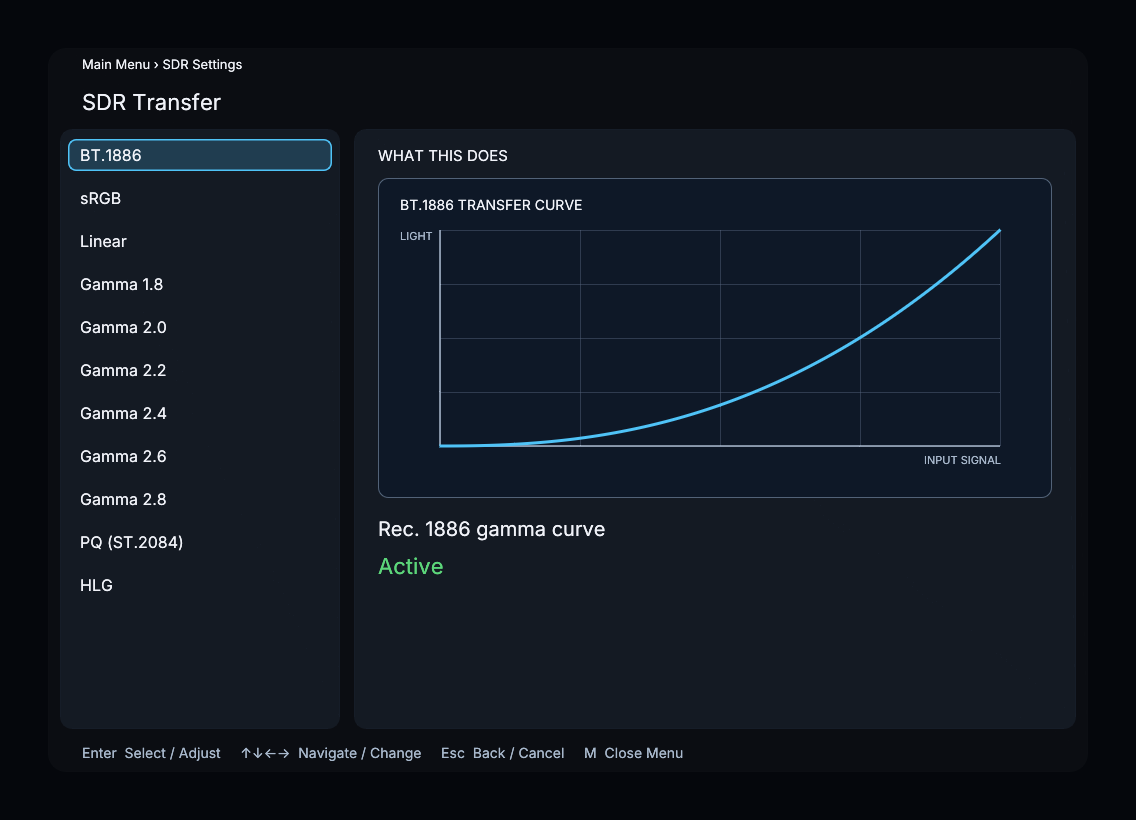Pick Gamma 1.8 from the list
The width and height of the screenshot is (1136, 820).
point(200,284)
